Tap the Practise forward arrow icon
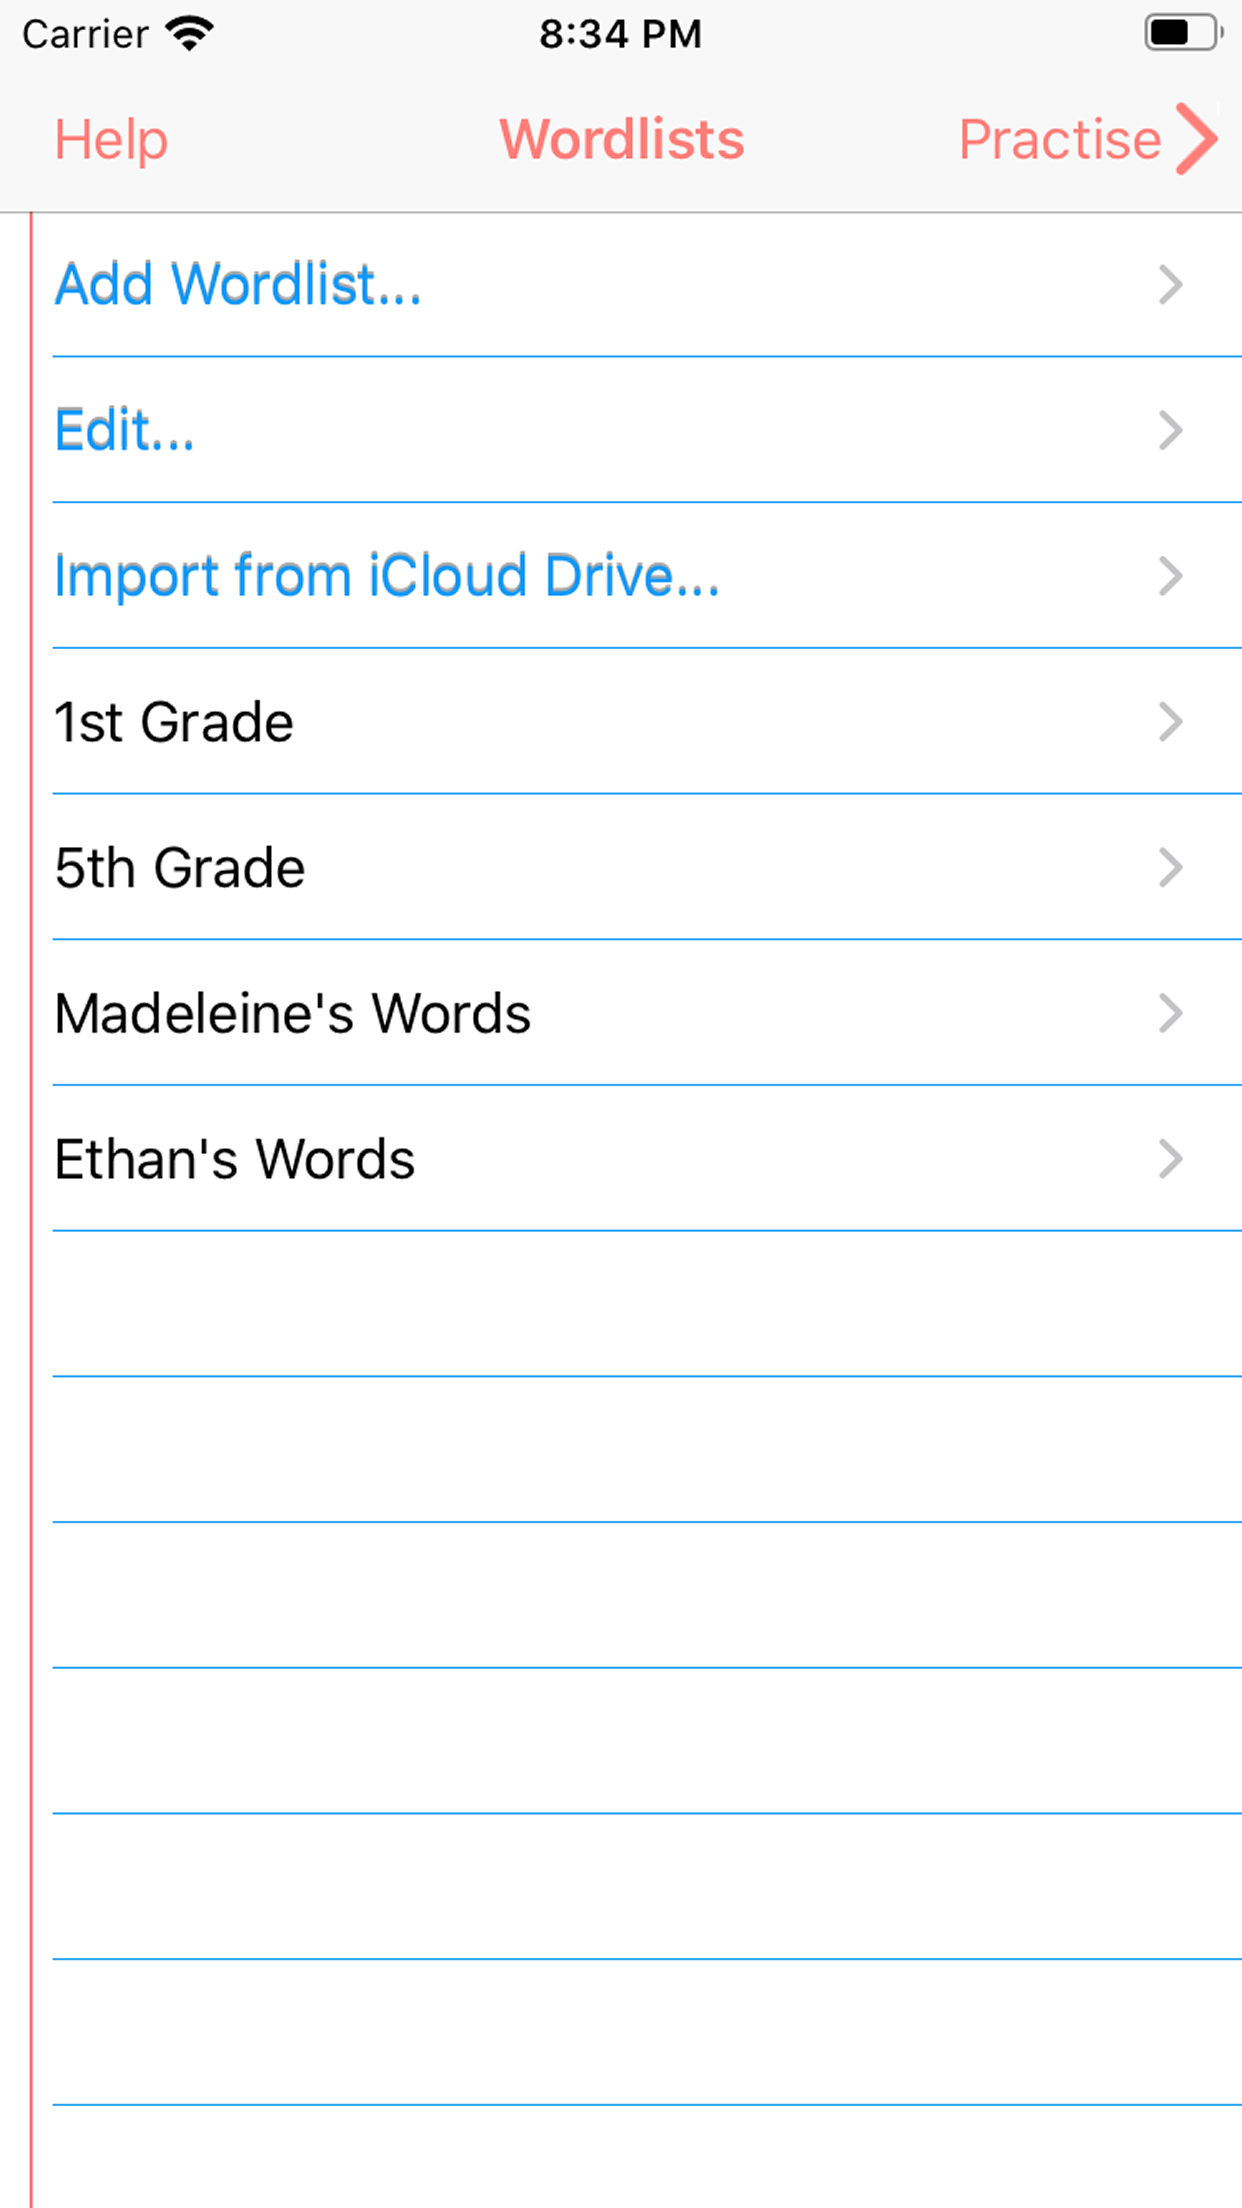Image resolution: width=1242 pixels, height=2208 pixels. click(1197, 139)
